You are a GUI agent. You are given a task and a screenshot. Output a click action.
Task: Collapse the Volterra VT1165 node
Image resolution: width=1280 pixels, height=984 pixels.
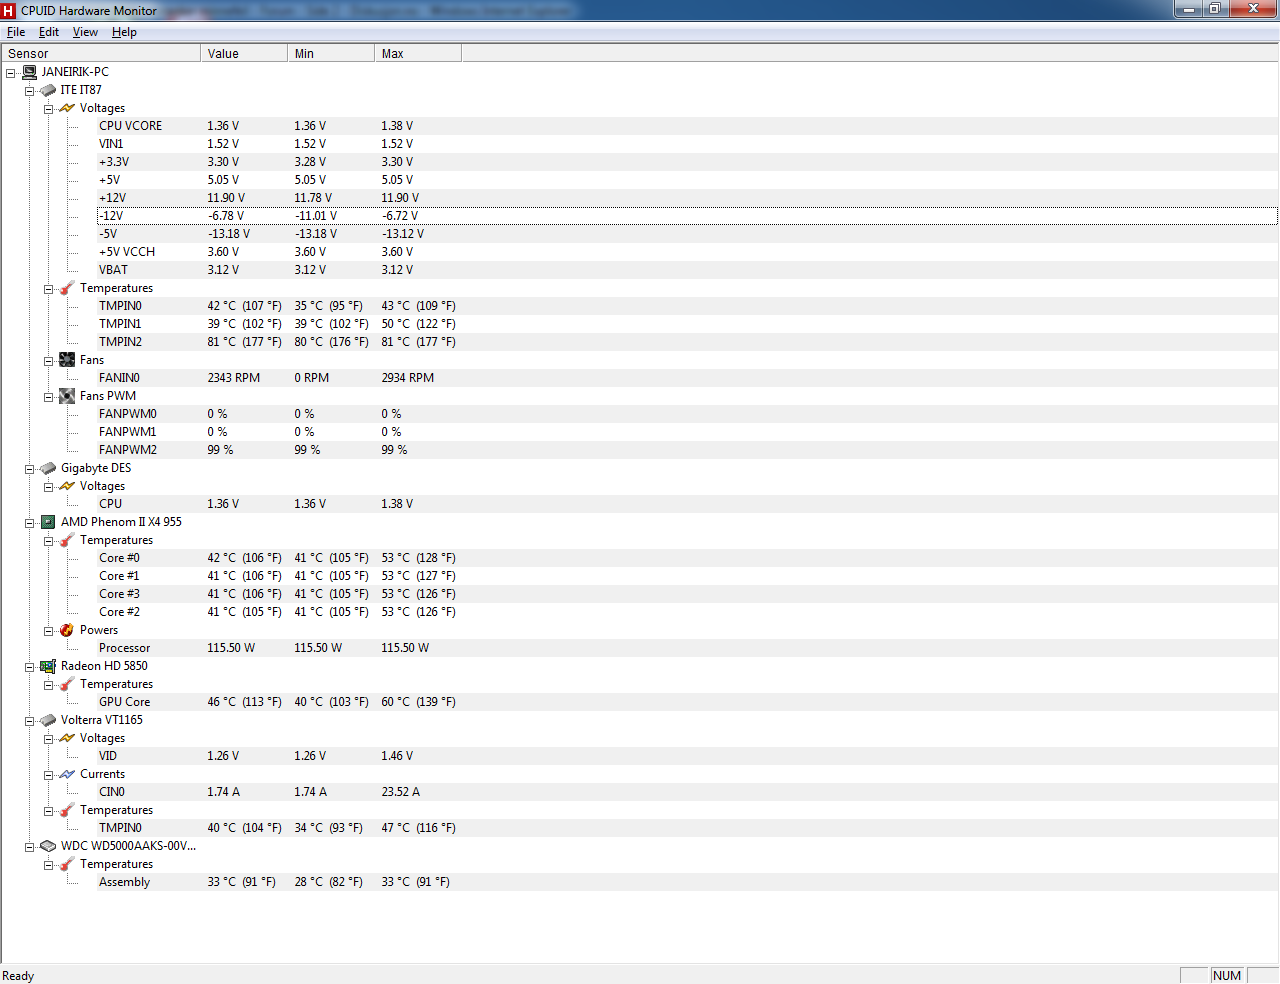(29, 721)
